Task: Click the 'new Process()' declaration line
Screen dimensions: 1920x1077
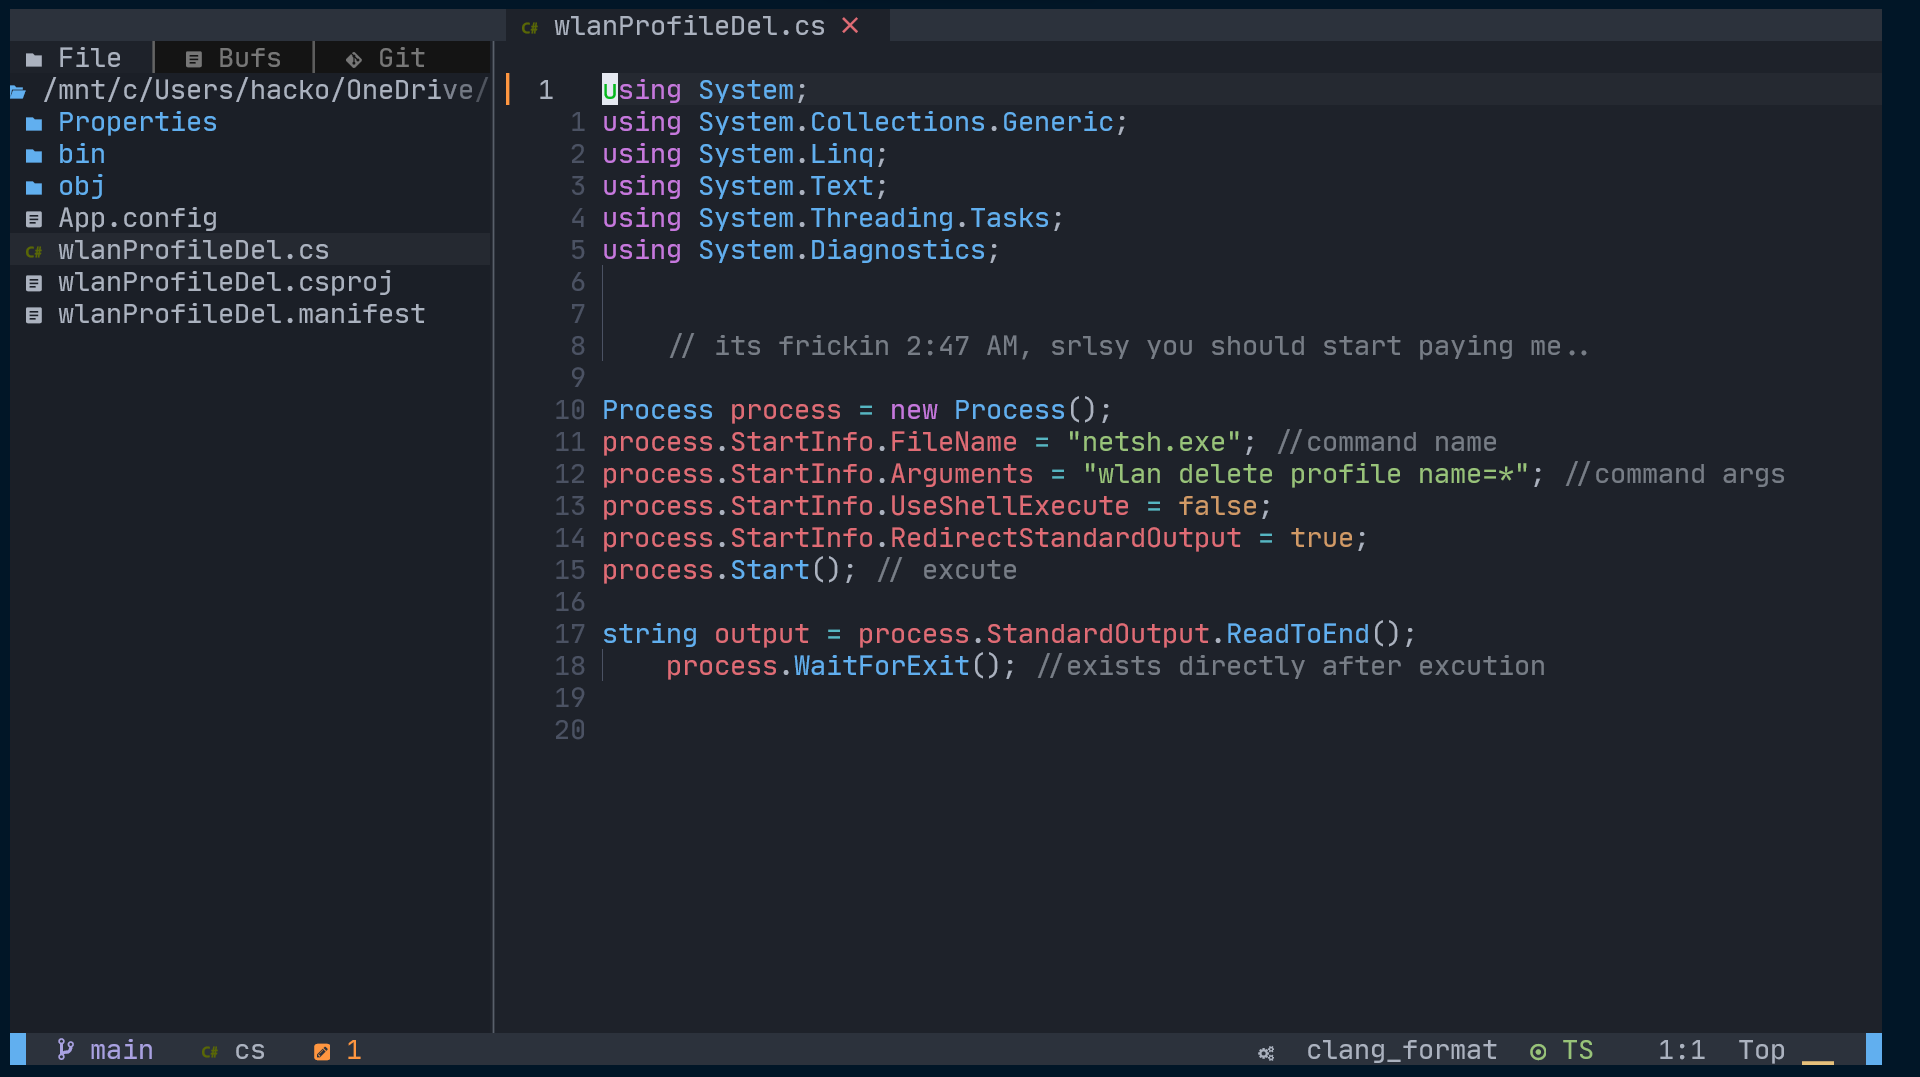Action: 857,410
